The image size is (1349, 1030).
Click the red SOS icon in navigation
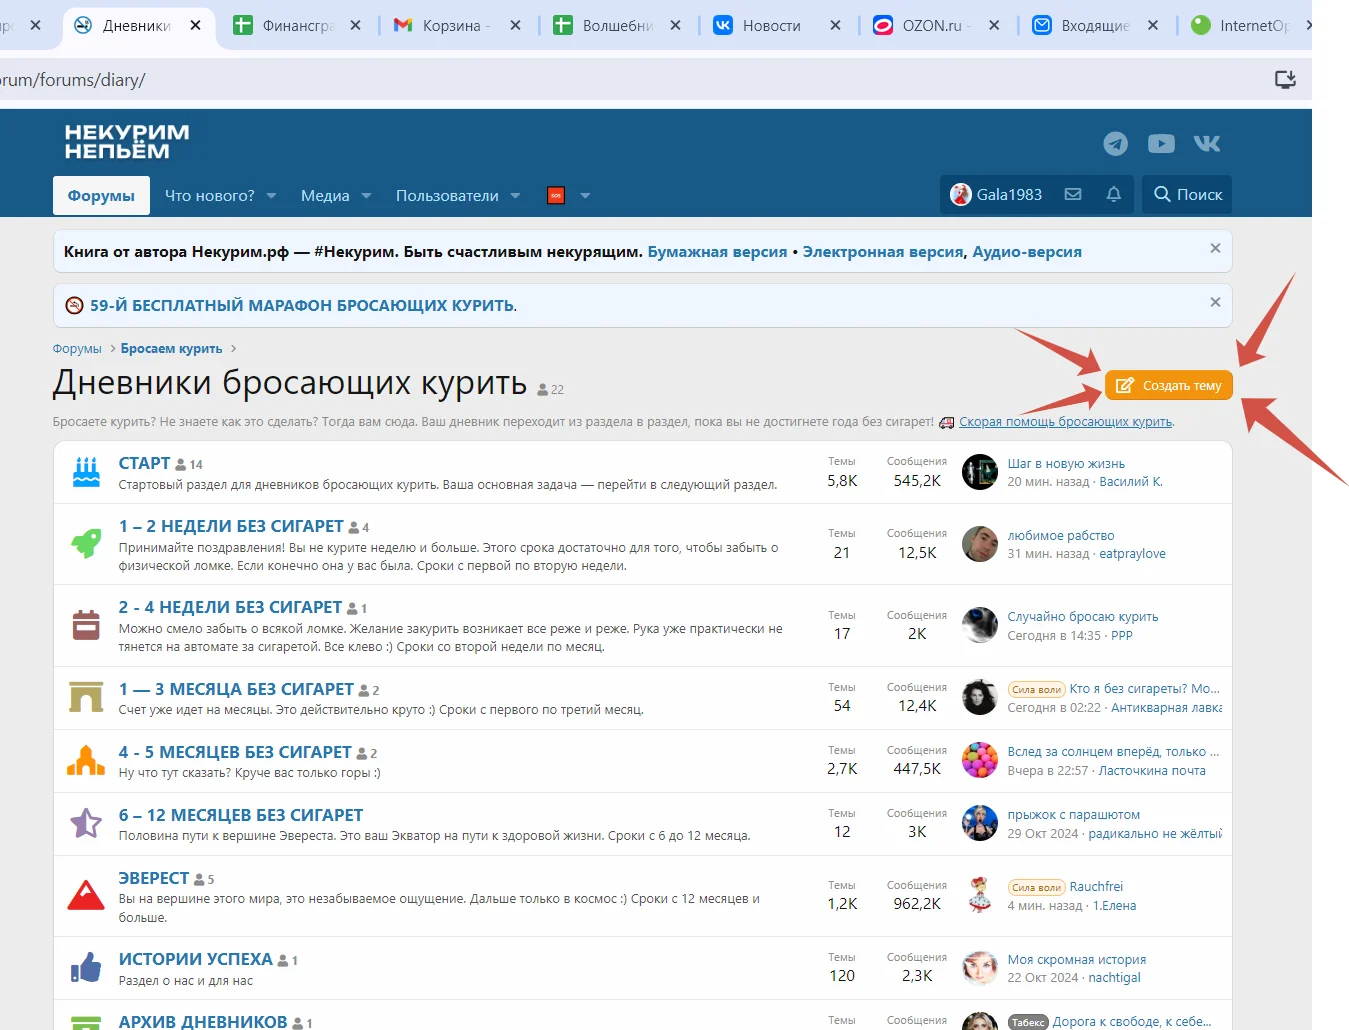coord(556,196)
